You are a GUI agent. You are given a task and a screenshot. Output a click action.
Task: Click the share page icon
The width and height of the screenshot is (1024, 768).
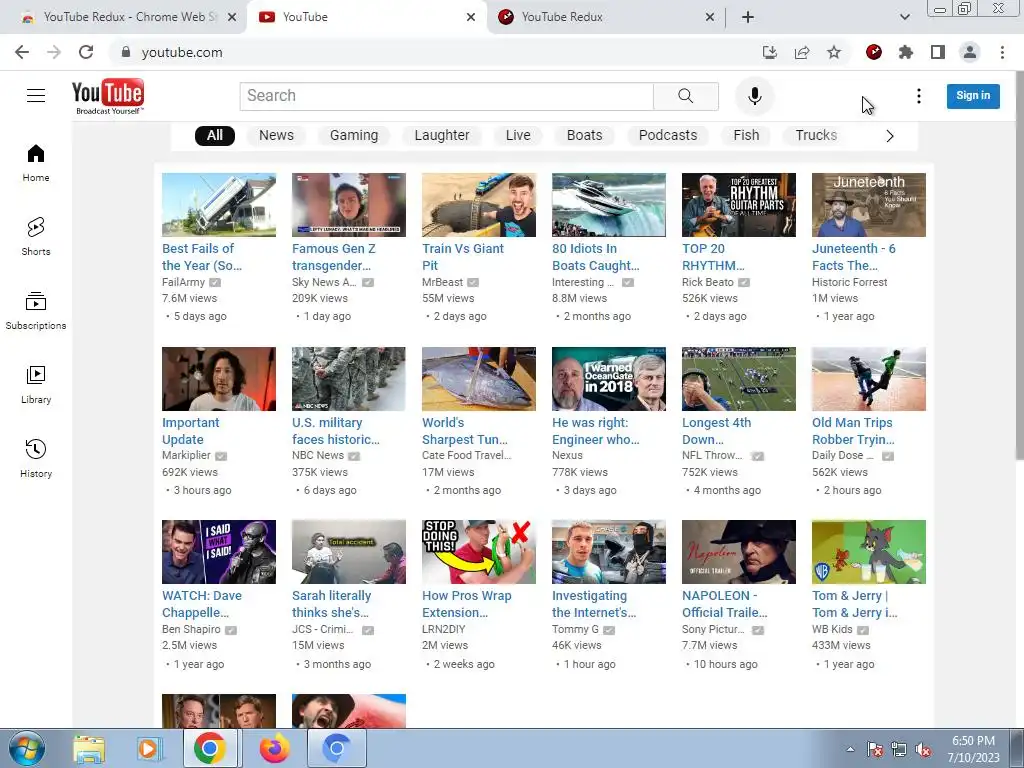click(x=802, y=52)
